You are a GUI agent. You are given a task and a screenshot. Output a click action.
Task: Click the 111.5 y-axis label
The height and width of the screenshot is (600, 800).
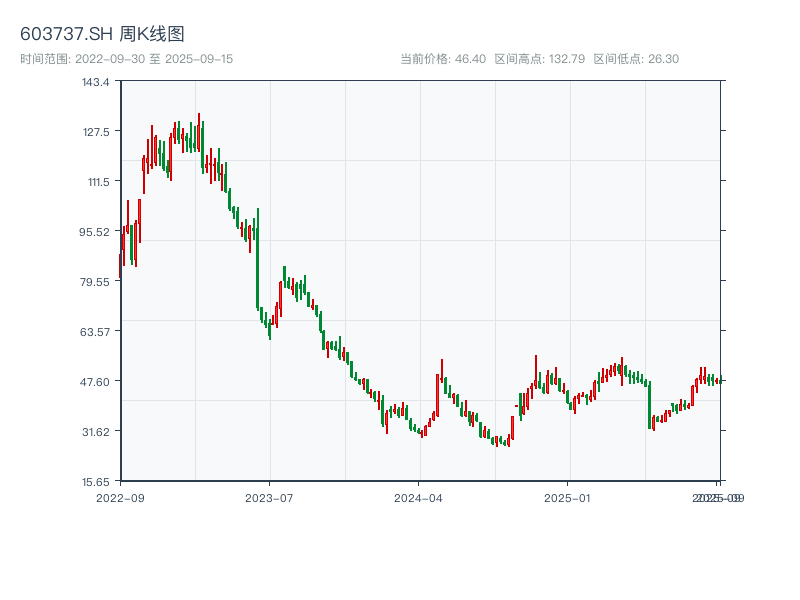(x=98, y=182)
